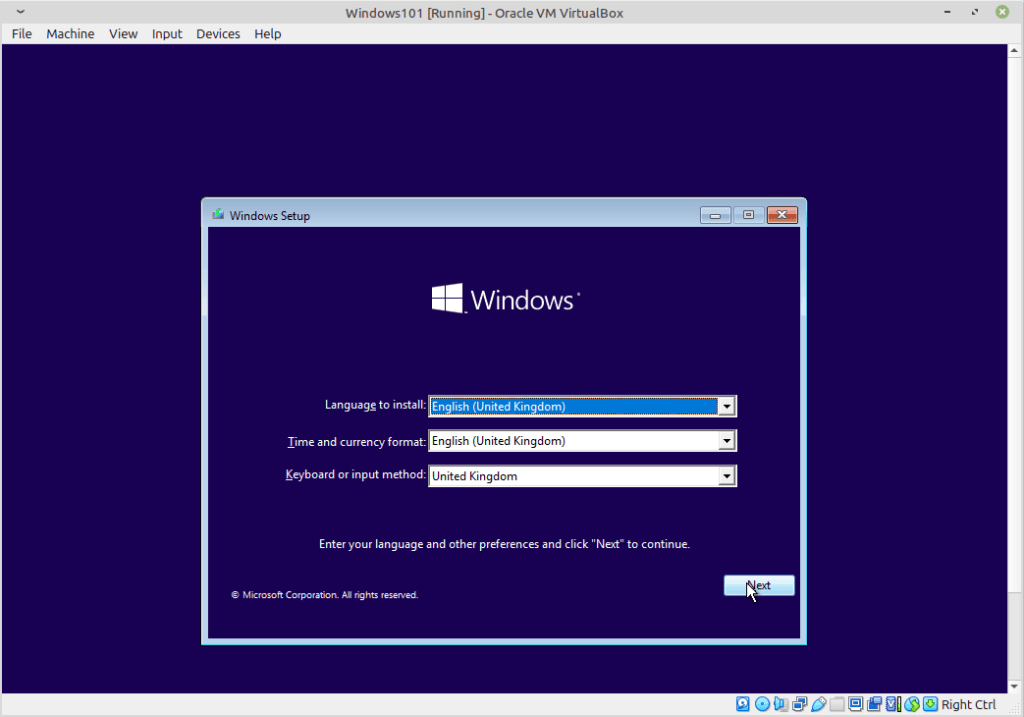Click the Windows logo in setup dialog

(x=505, y=299)
